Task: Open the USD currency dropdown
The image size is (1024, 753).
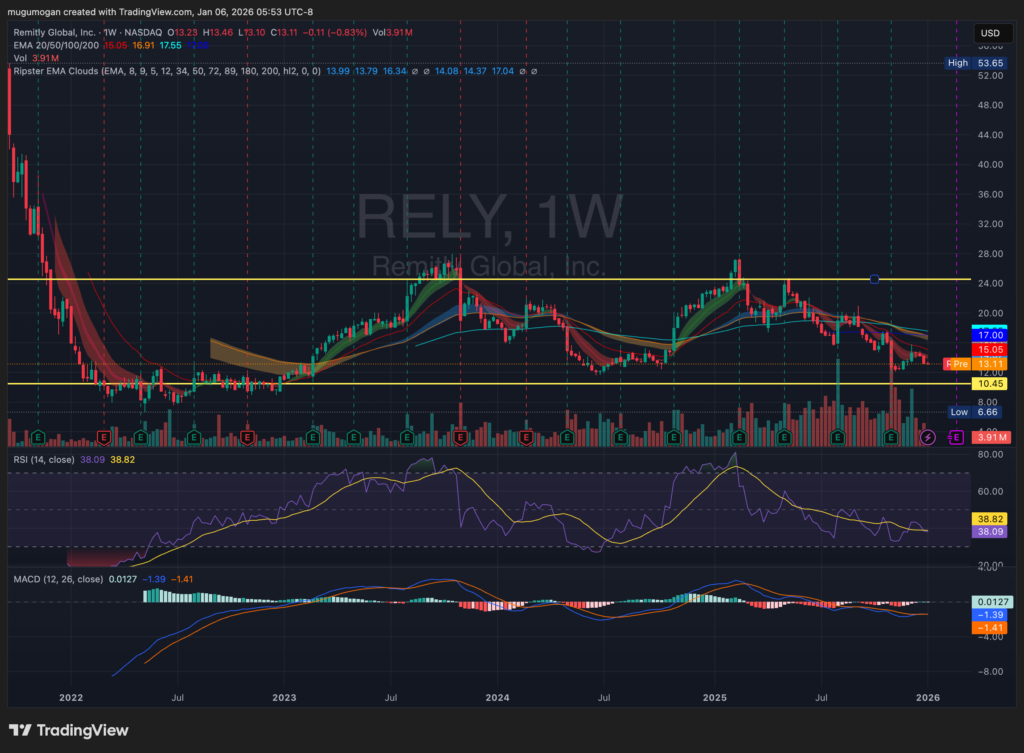Action: pos(991,33)
